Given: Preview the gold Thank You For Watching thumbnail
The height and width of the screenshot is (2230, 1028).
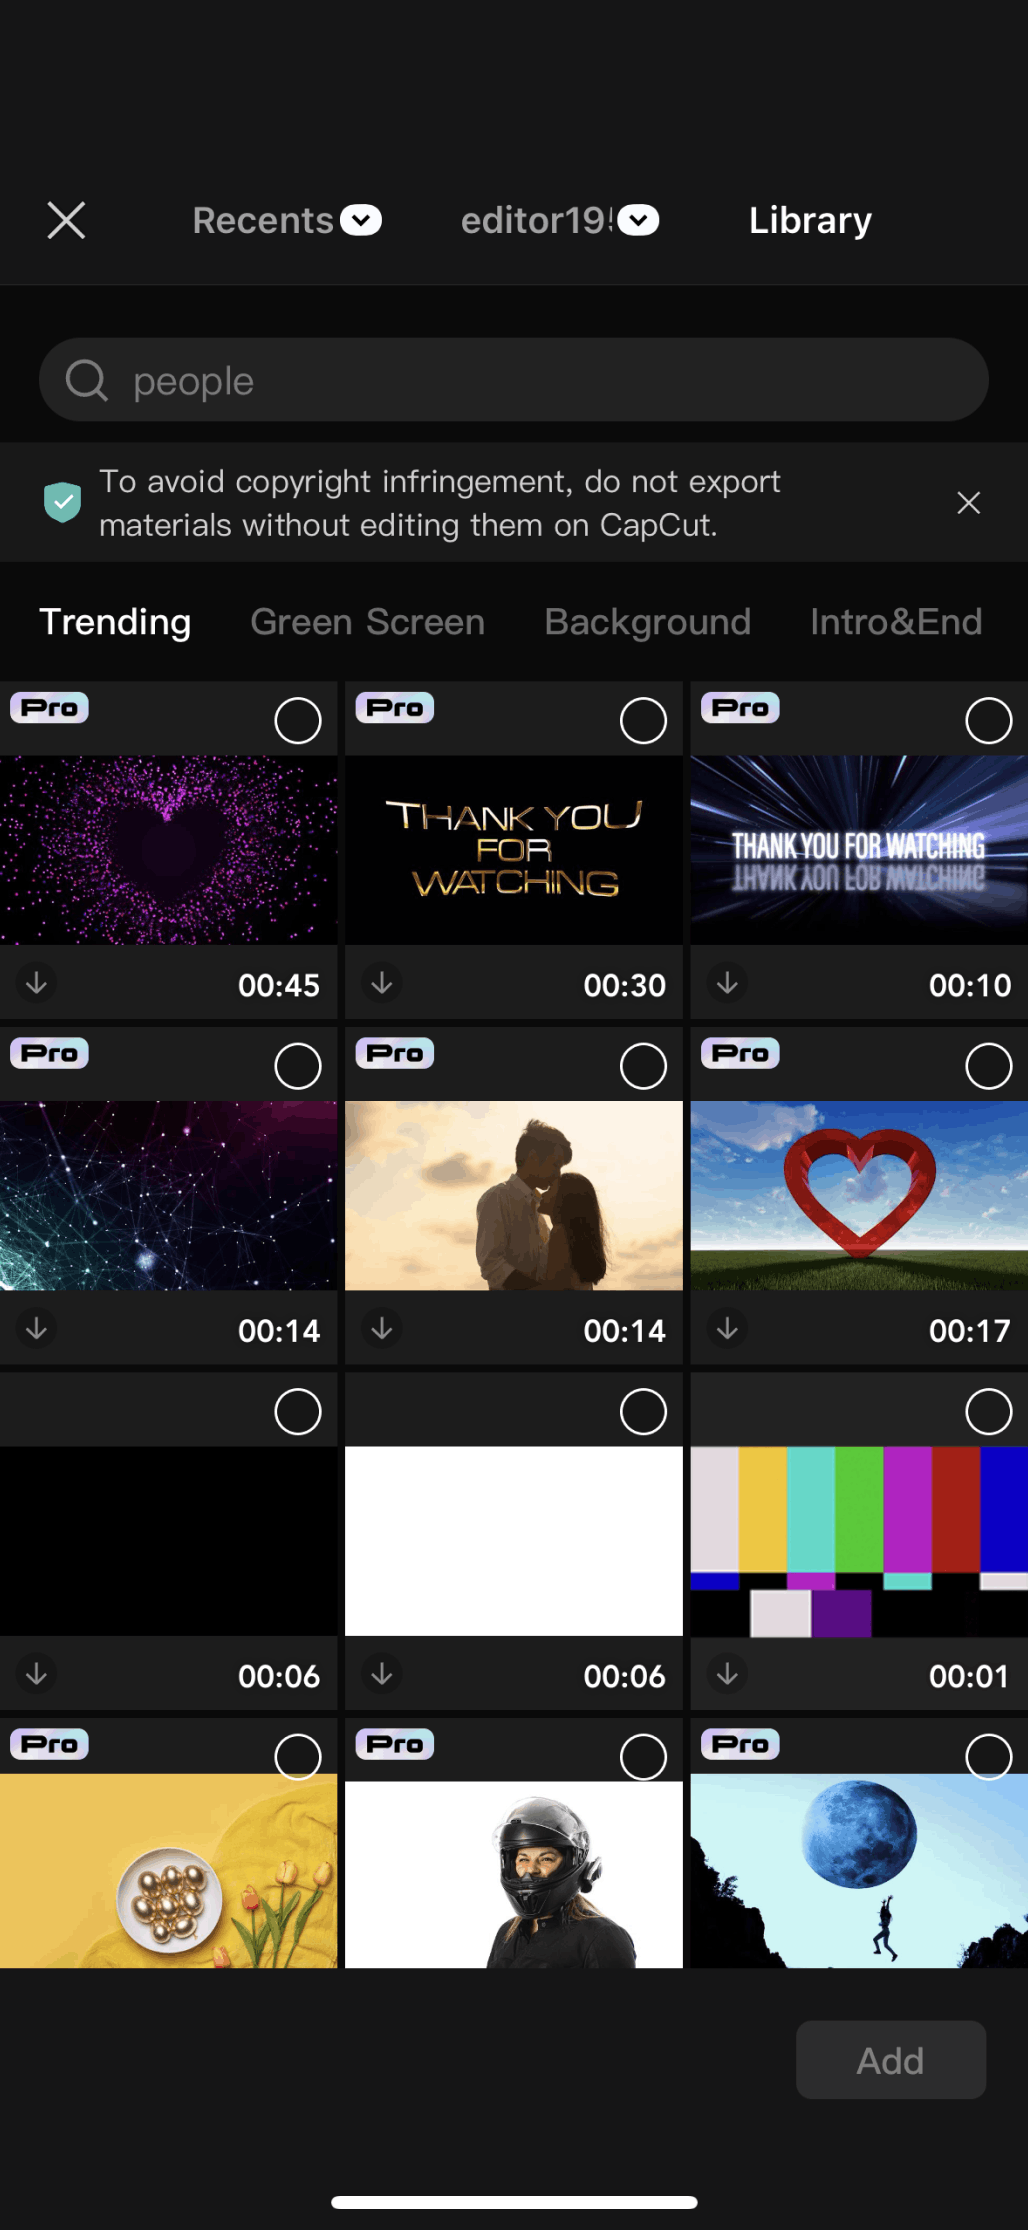Looking at the screenshot, I should [x=514, y=850].
